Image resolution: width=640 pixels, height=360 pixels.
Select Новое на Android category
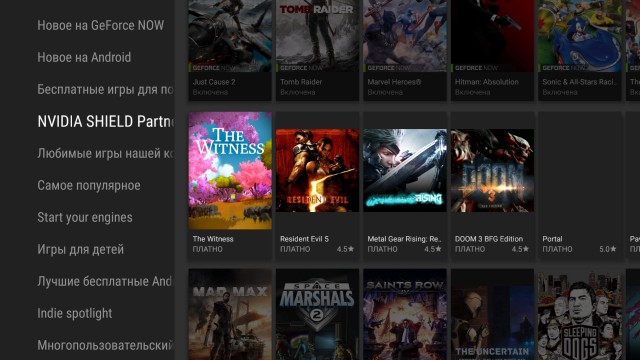point(84,57)
